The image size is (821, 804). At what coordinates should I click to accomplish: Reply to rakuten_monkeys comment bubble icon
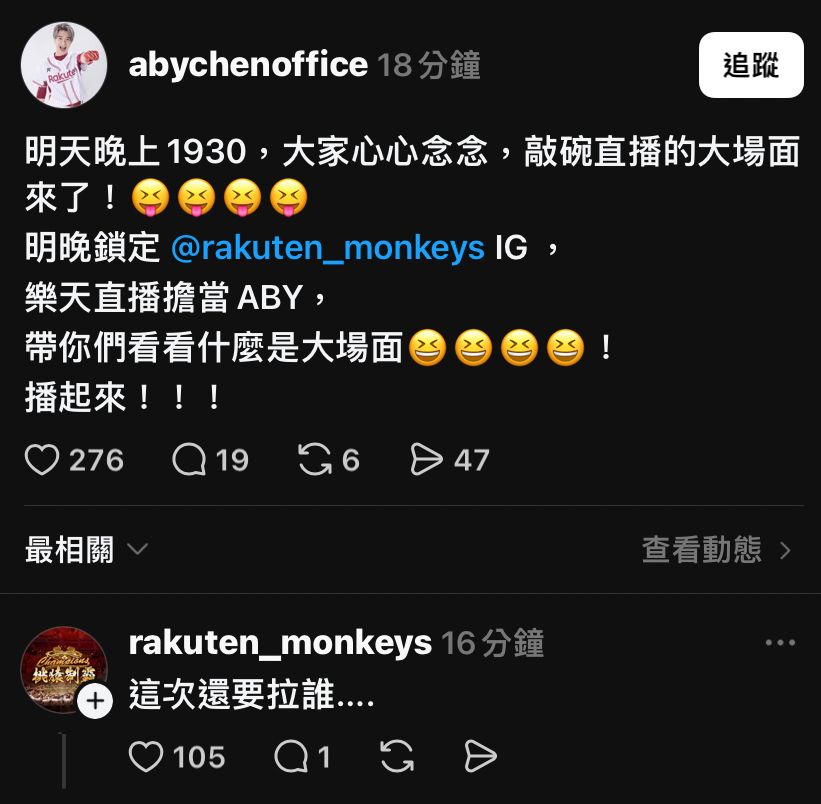[x=291, y=756]
